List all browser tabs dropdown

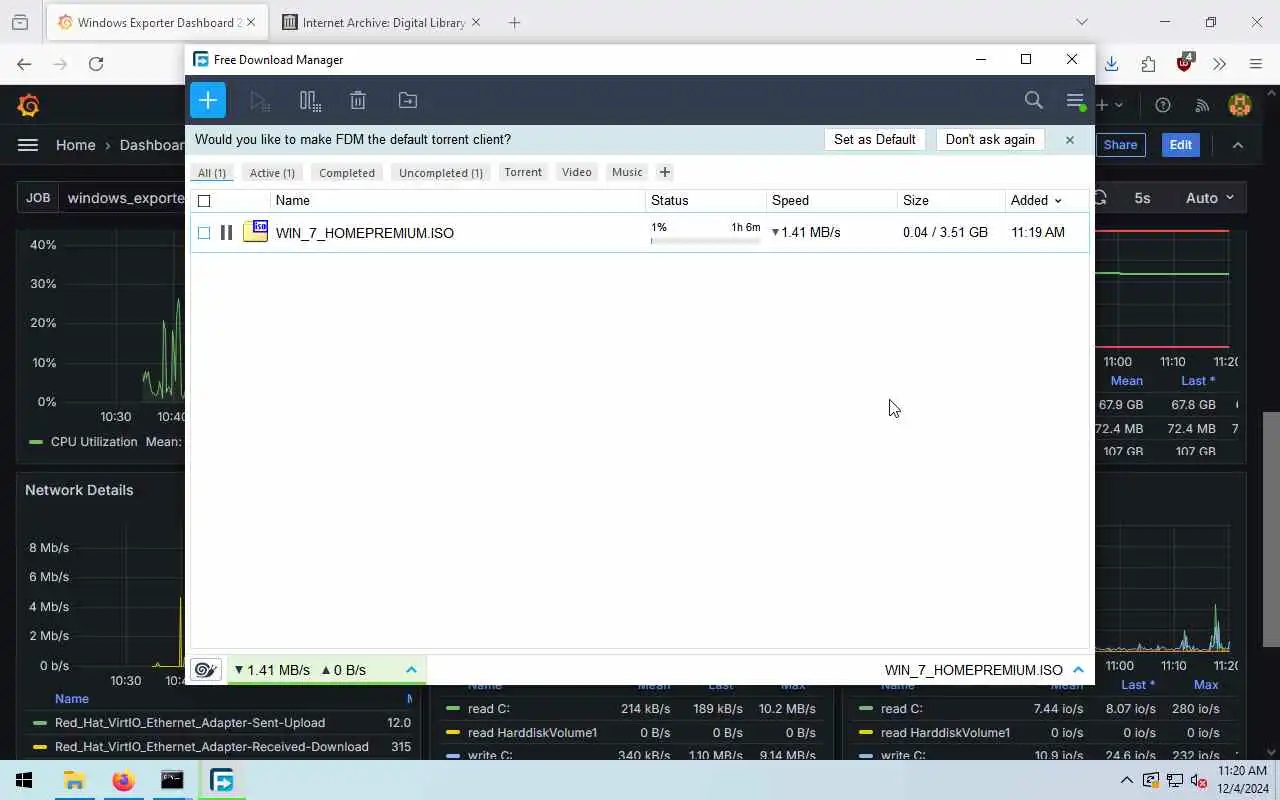click(1081, 22)
